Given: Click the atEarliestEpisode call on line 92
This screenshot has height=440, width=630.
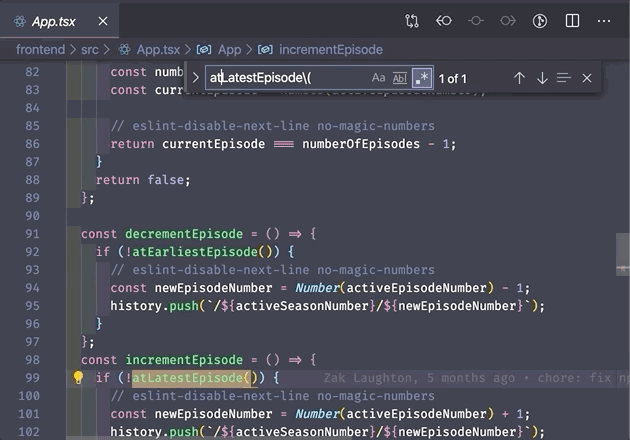Looking at the screenshot, I should [195, 252].
